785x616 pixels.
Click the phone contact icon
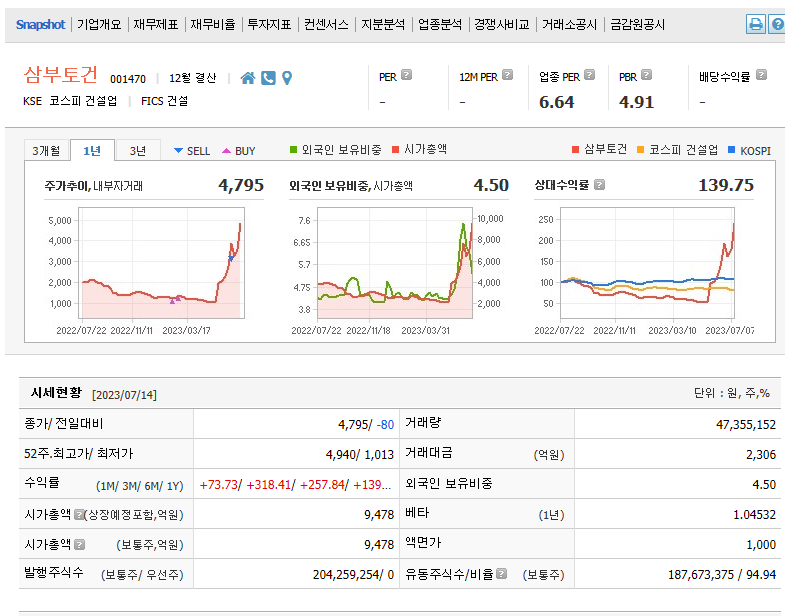(268, 78)
